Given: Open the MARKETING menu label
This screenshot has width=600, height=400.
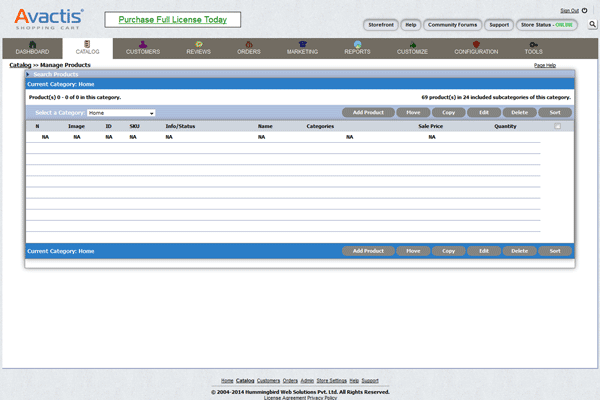Looking at the screenshot, I should click(303, 52).
